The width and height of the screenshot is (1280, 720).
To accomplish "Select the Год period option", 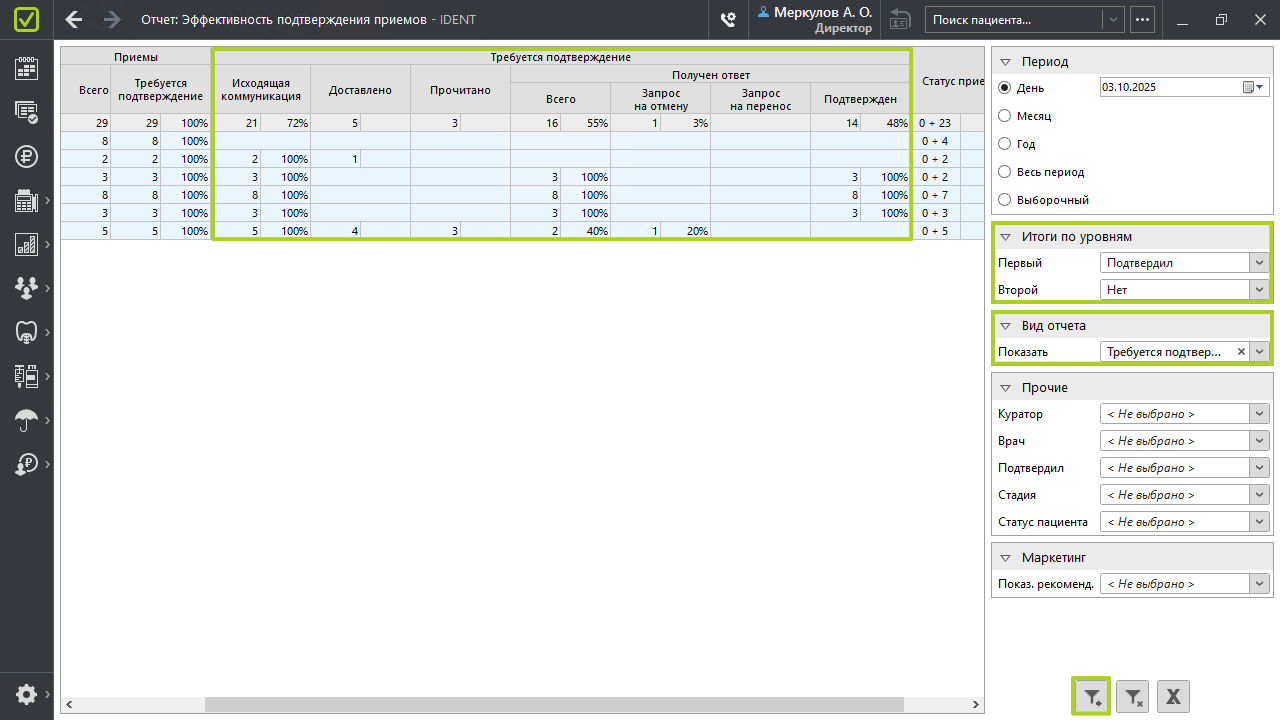I will pos(1005,144).
